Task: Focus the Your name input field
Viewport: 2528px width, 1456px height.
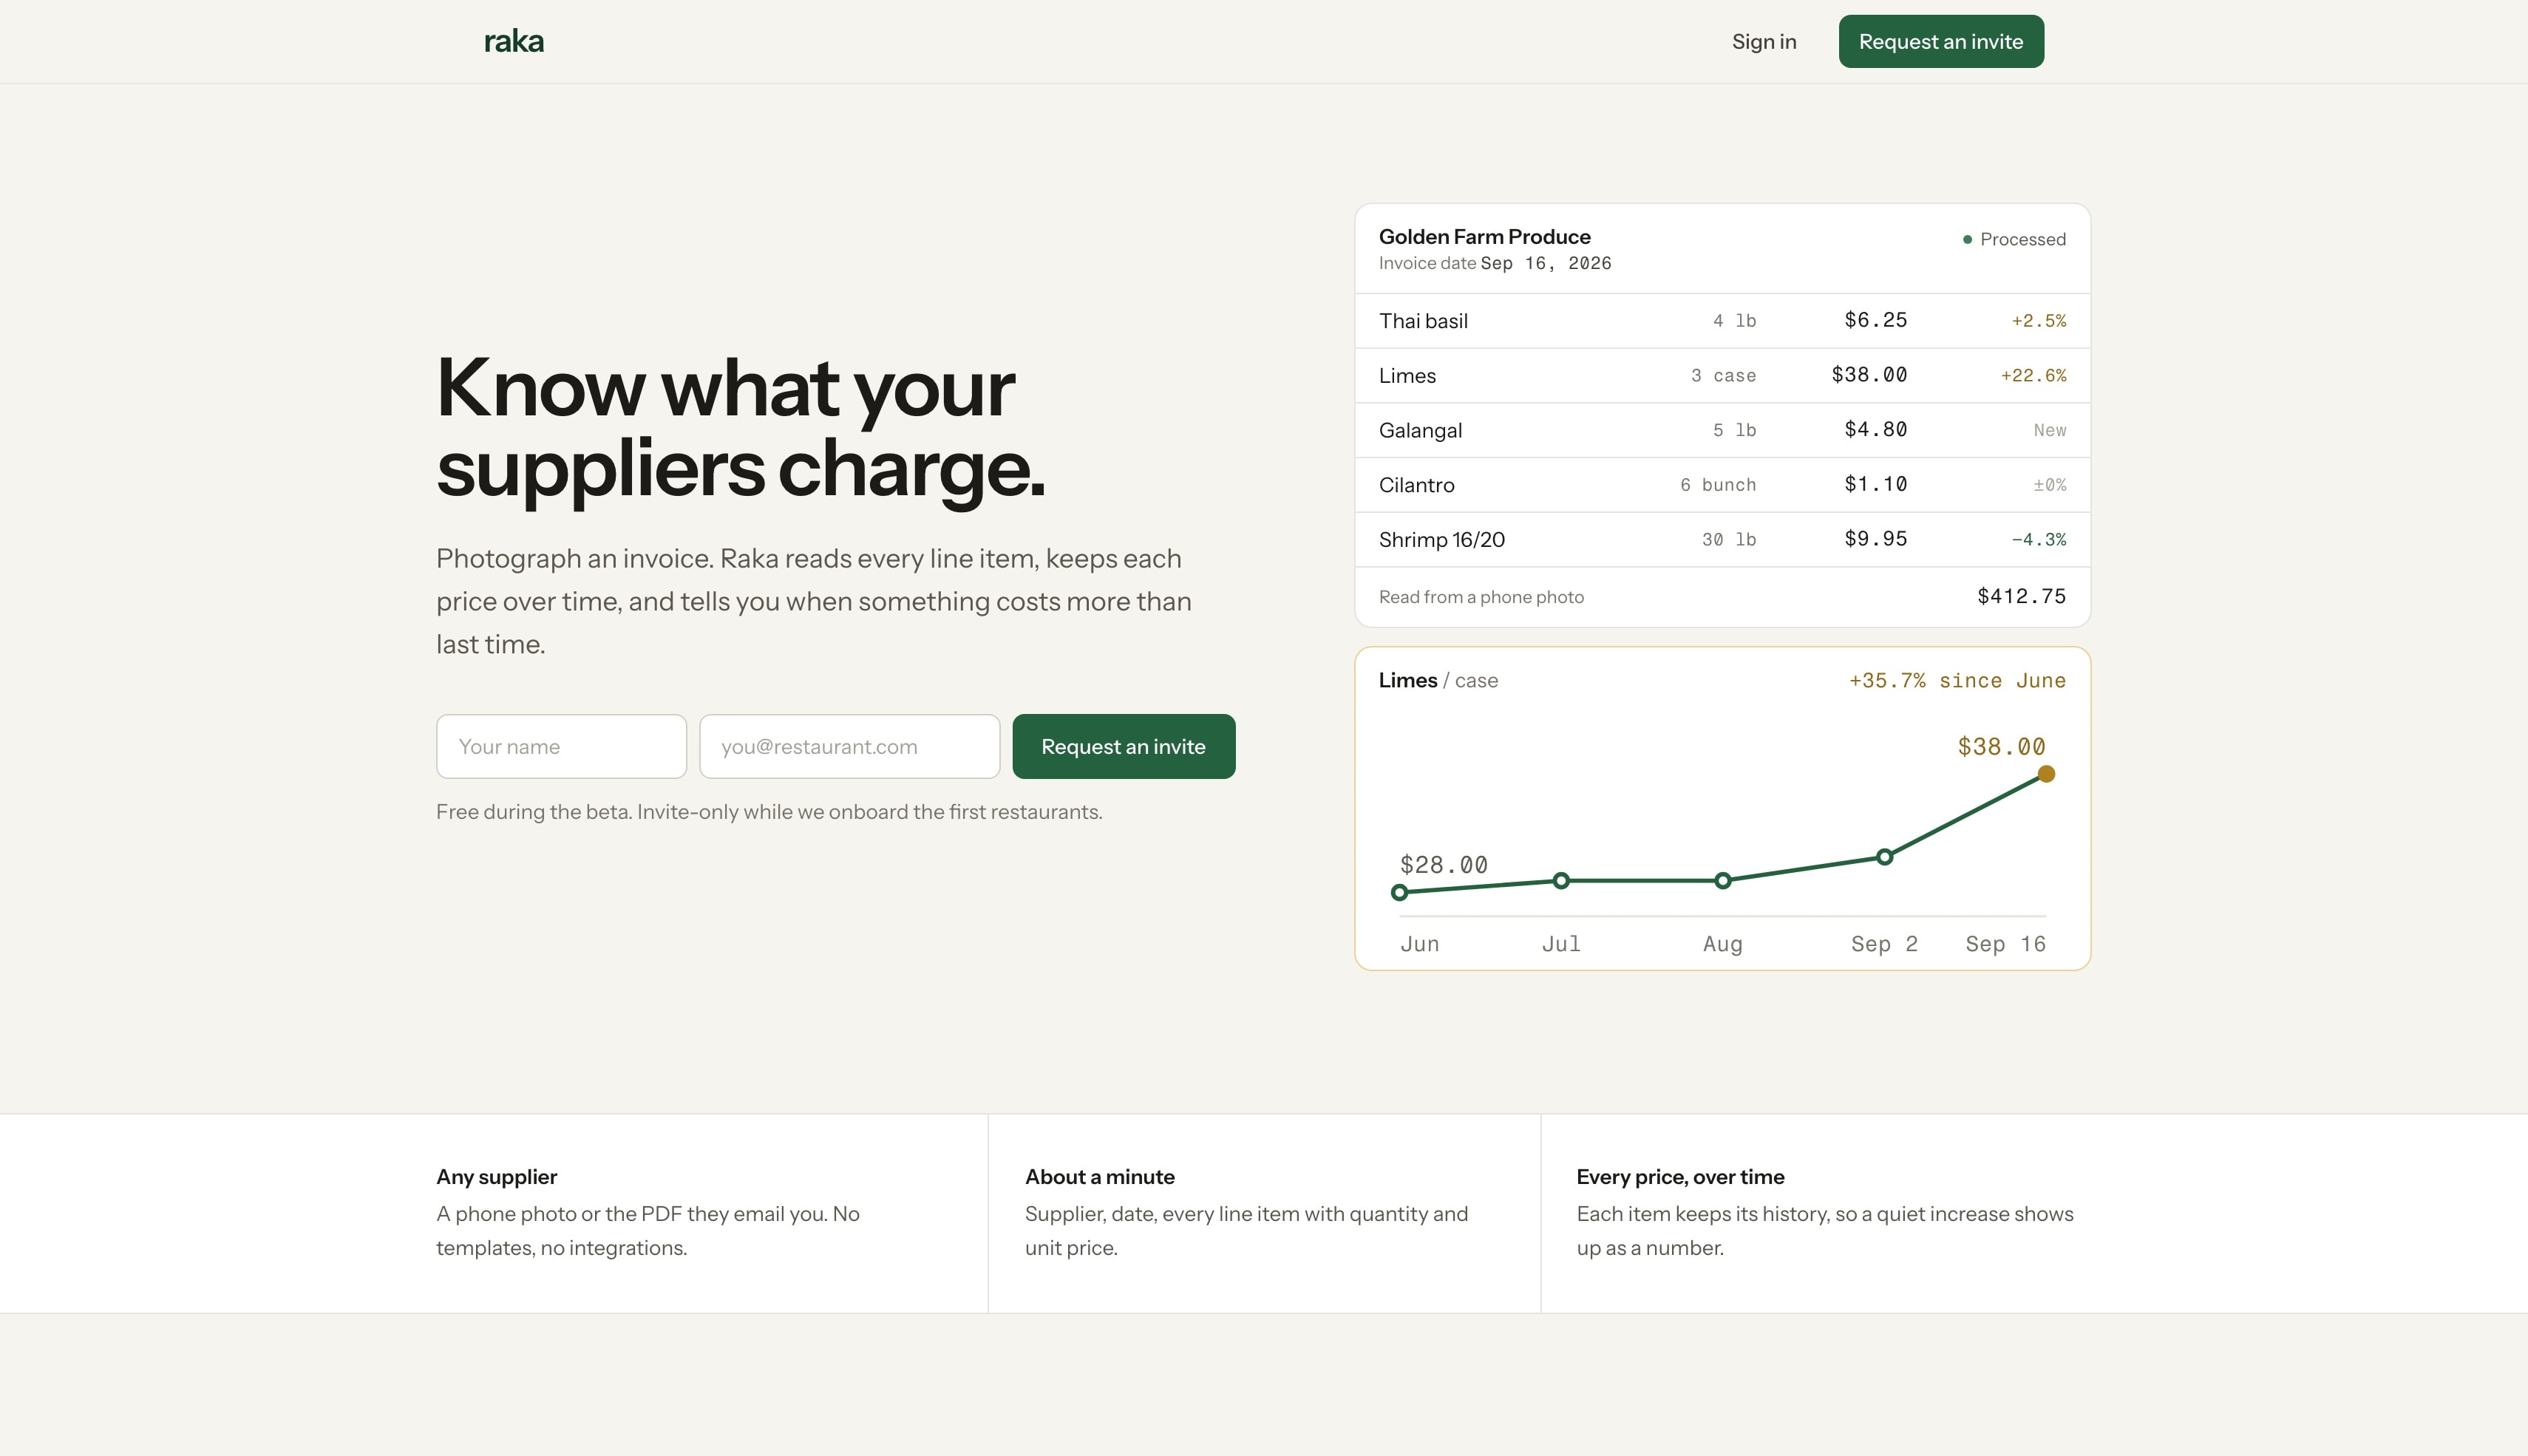Action: click(x=561, y=746)
